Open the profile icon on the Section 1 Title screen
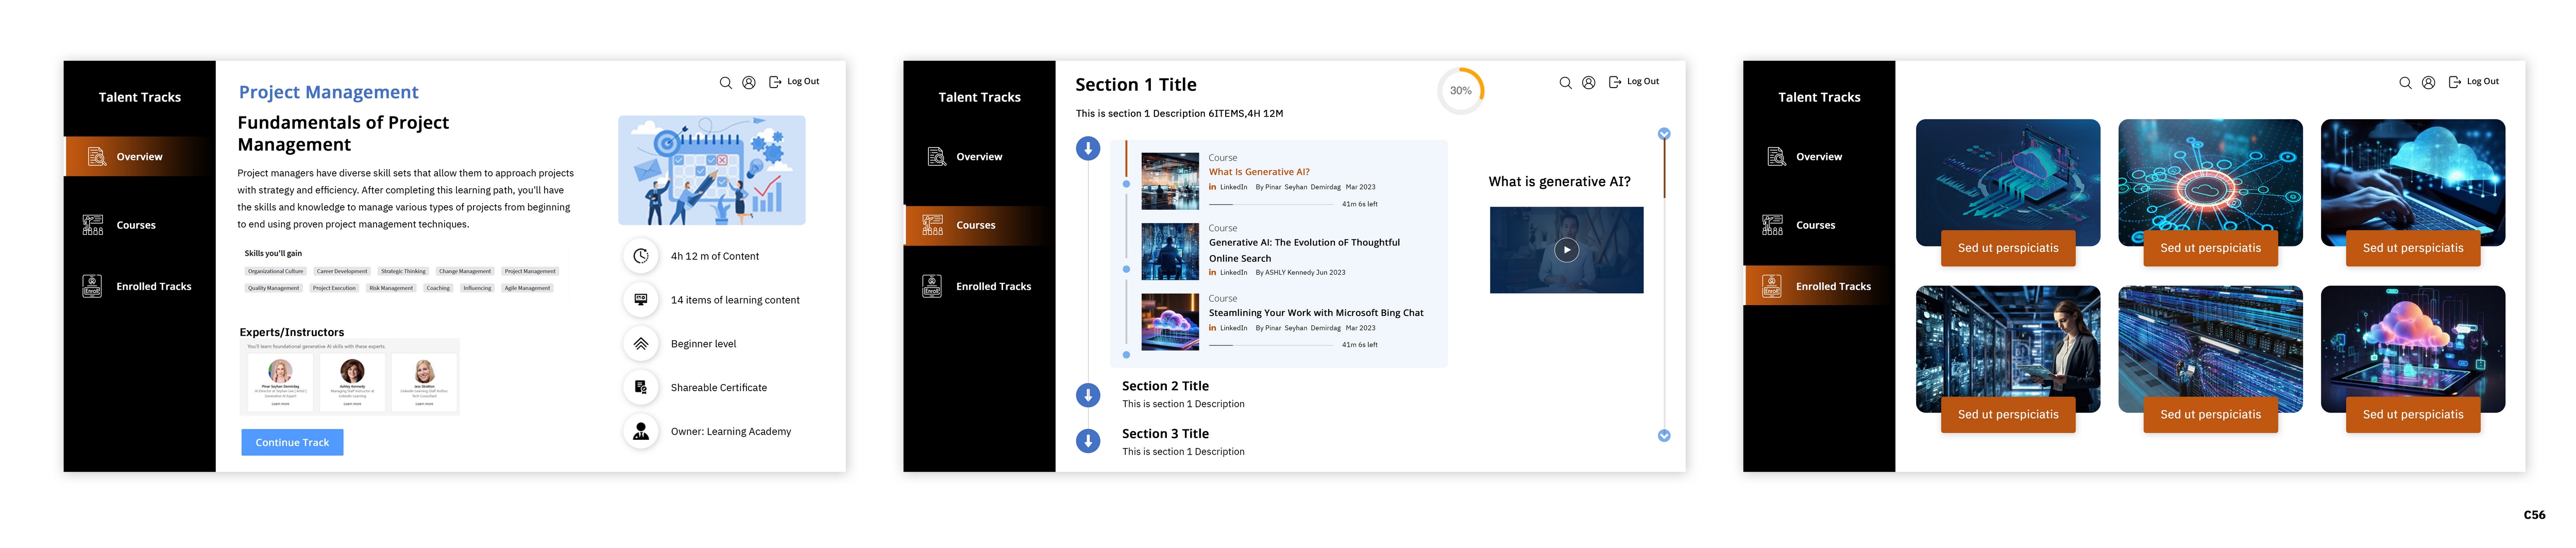Image resolution: width=2576 pixels, height=548 pixels. pyautogui.click(x=1588, y=83)
